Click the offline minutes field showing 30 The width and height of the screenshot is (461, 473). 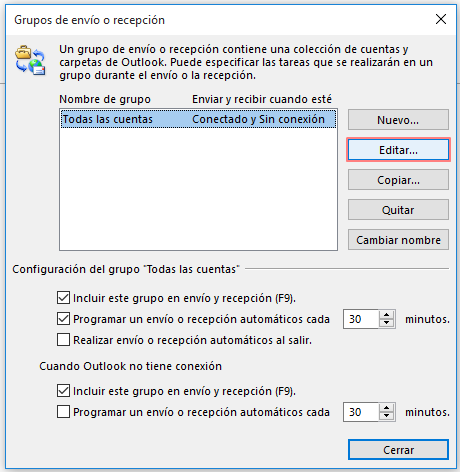point(361,412)
